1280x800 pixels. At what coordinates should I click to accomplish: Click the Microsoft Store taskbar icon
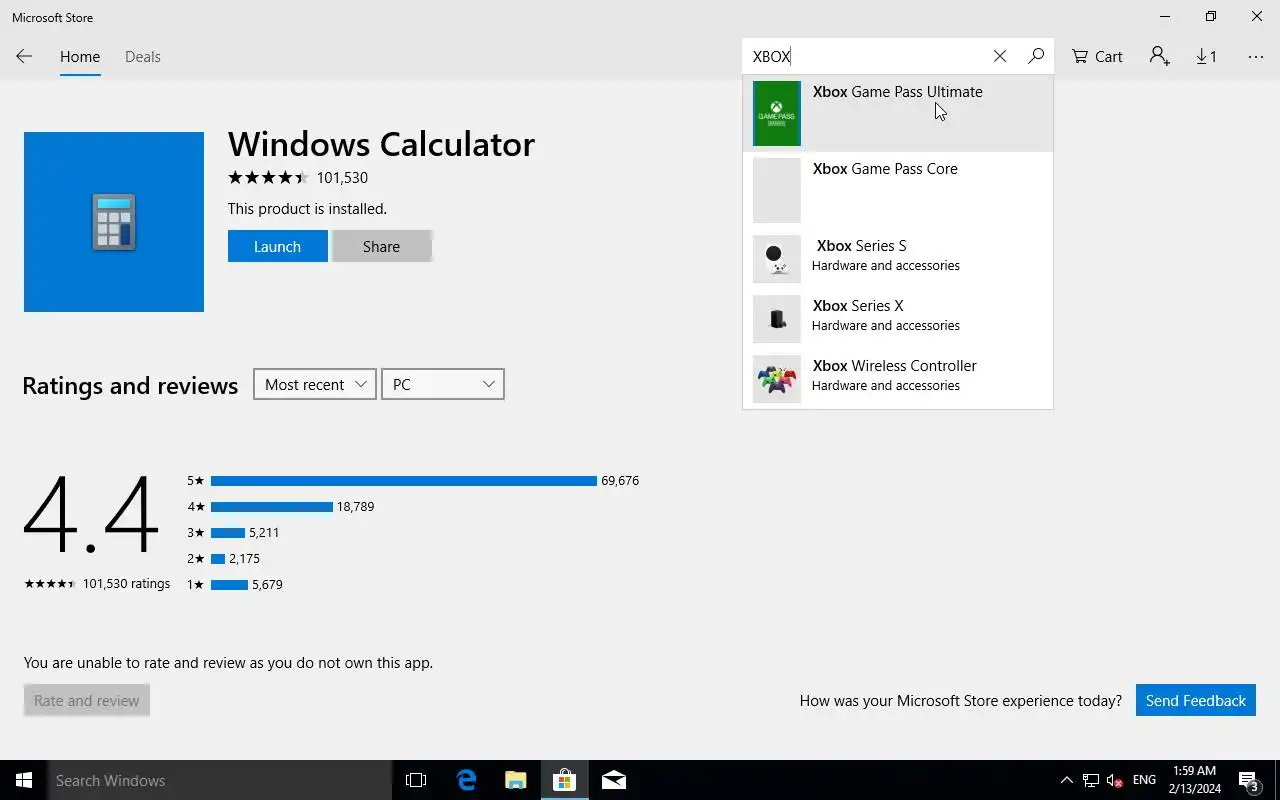click(564, 780)
